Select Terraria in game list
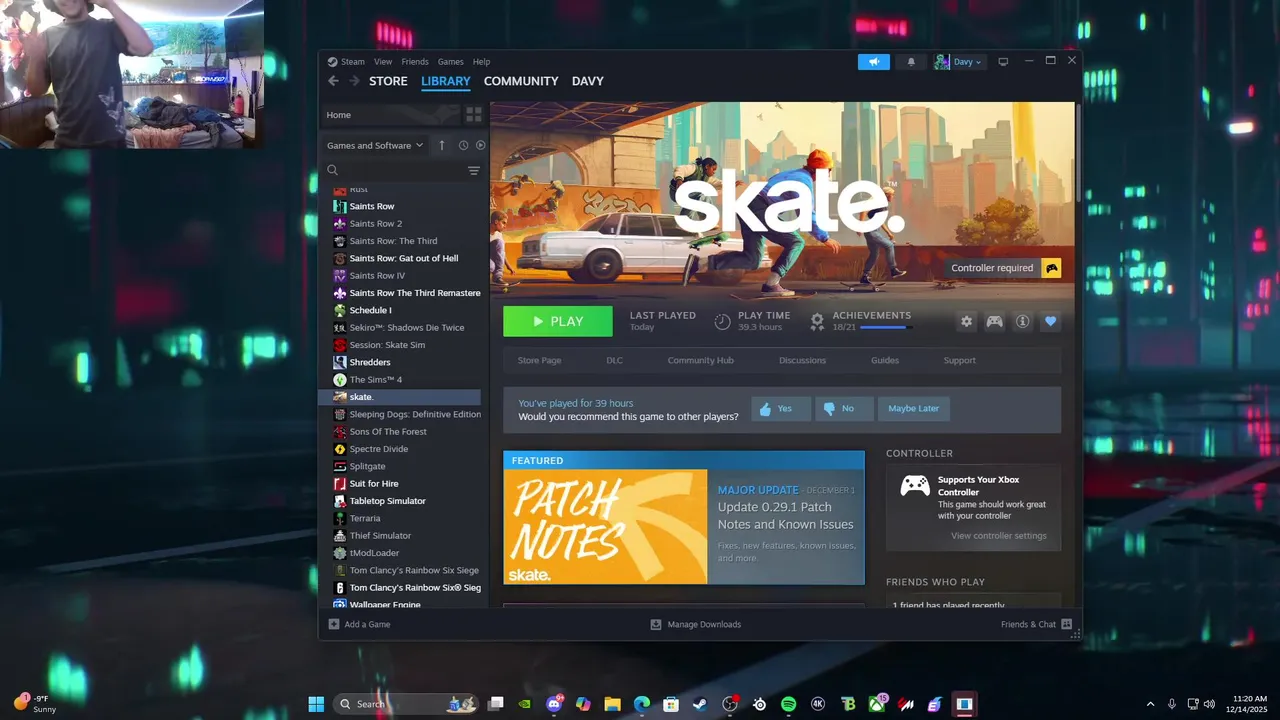 tap(400, 518)
